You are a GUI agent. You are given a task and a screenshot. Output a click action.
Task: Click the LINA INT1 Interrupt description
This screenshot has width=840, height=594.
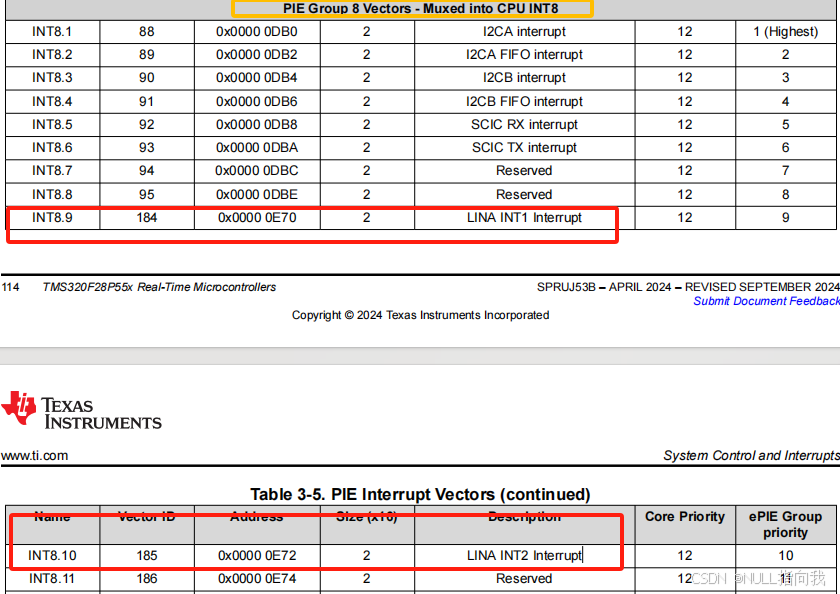pos(524,217)
